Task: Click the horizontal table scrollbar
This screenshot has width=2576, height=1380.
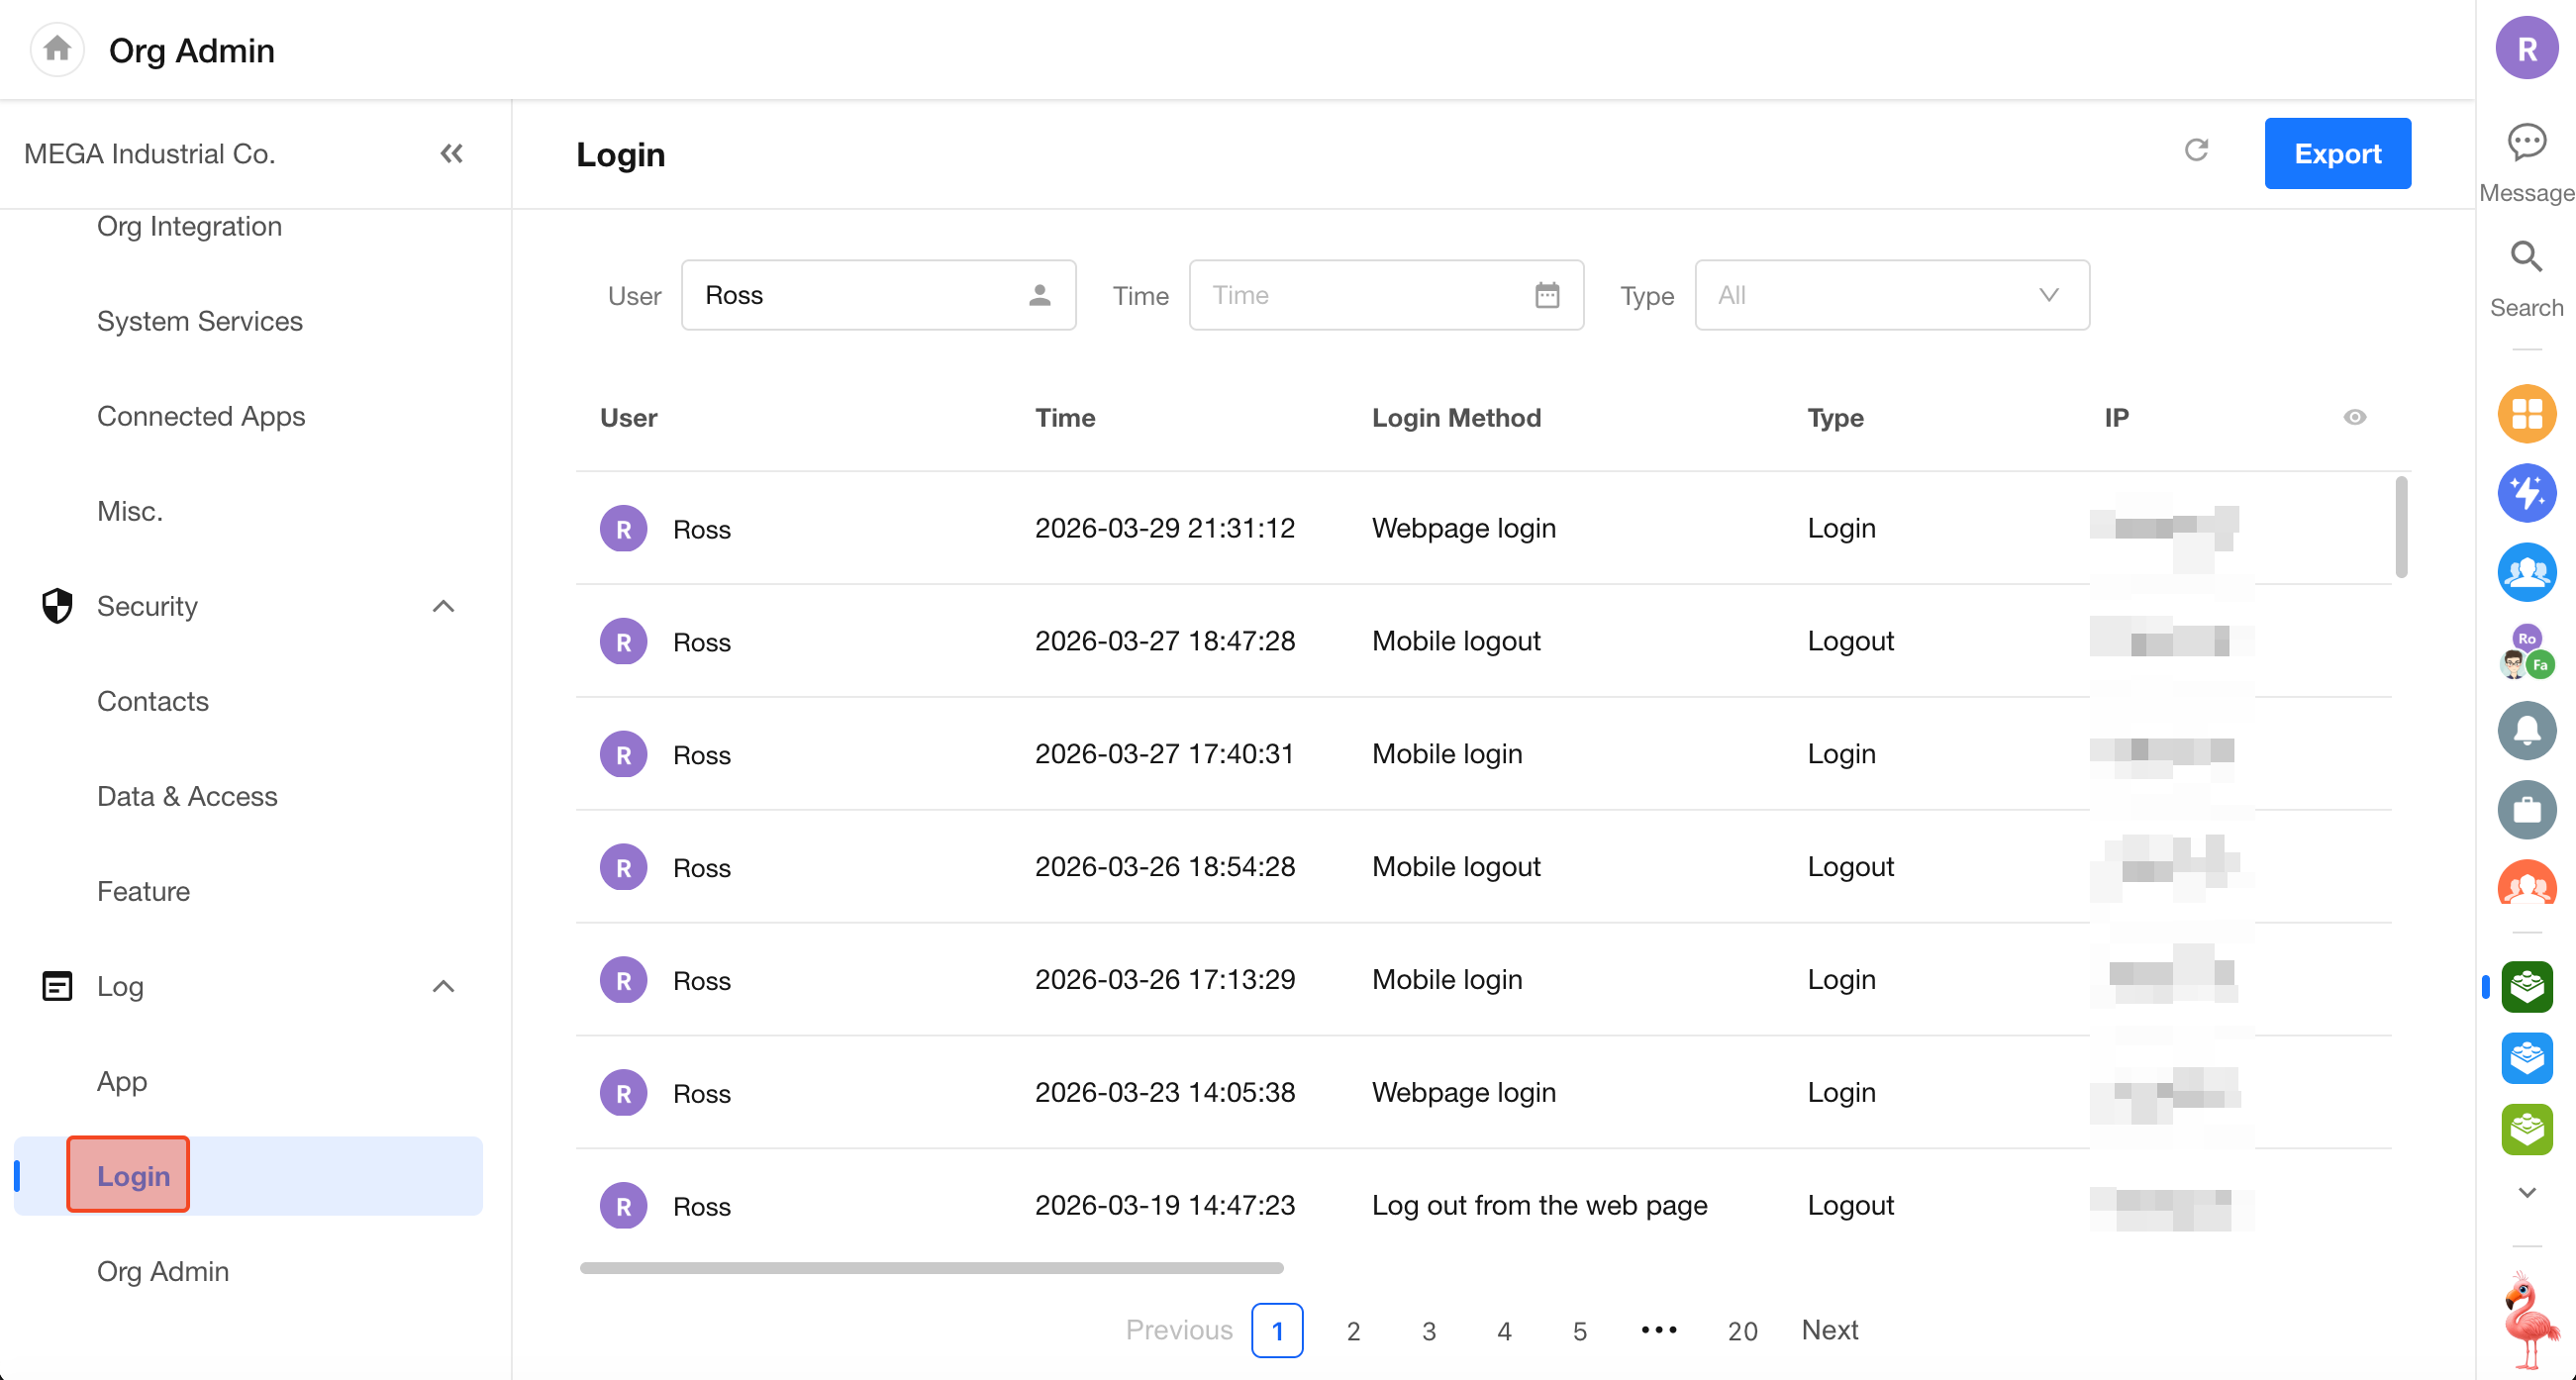Action: (930, 1267)
